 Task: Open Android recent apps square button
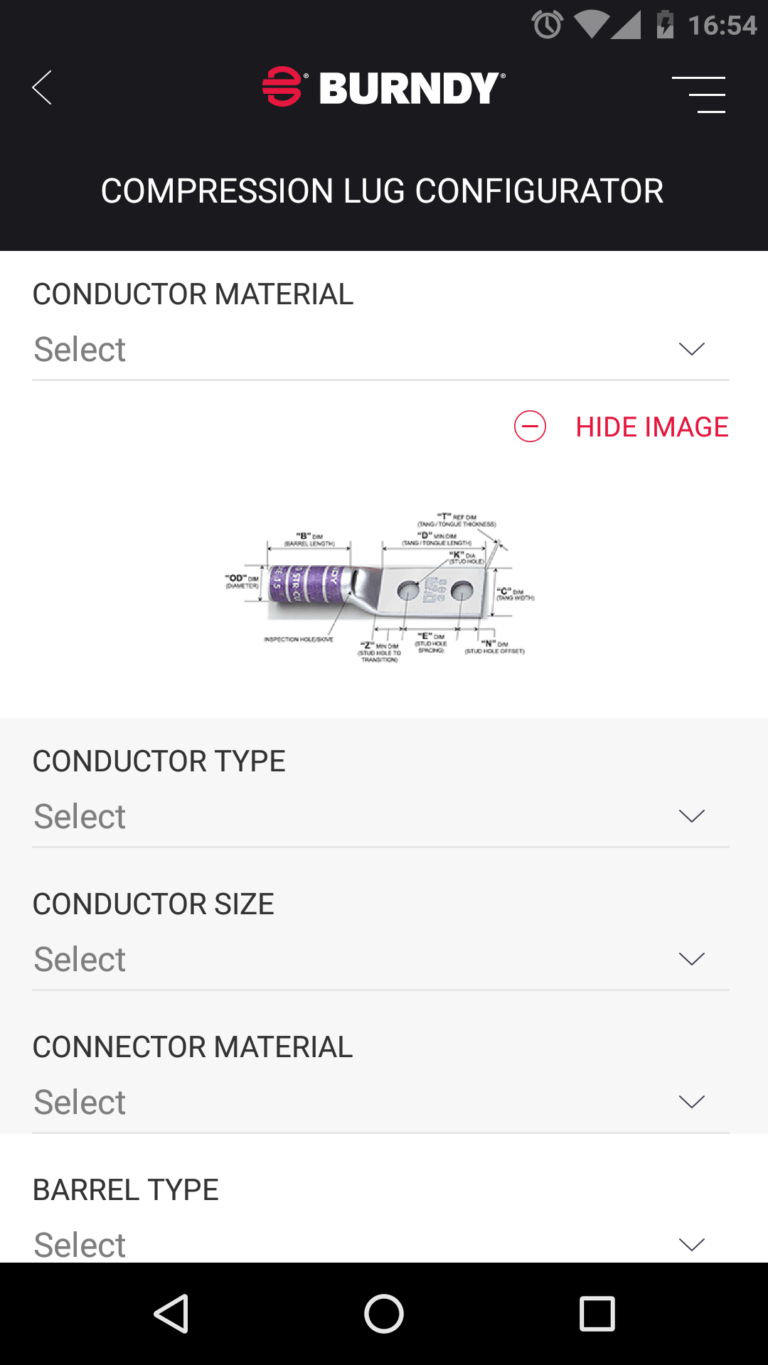[597, 1313]
